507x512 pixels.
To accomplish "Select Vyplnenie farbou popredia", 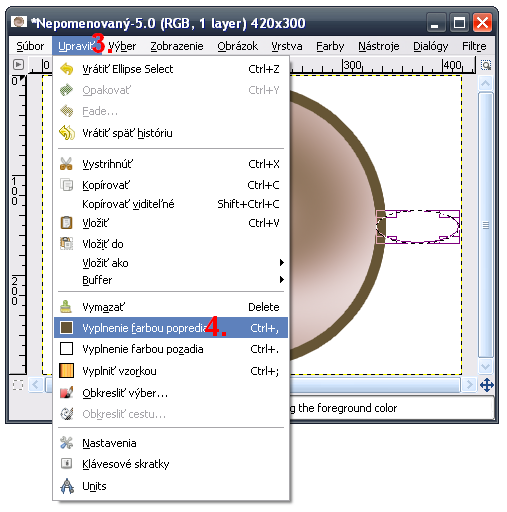I will pyautogui.click(x=171, y=328).
